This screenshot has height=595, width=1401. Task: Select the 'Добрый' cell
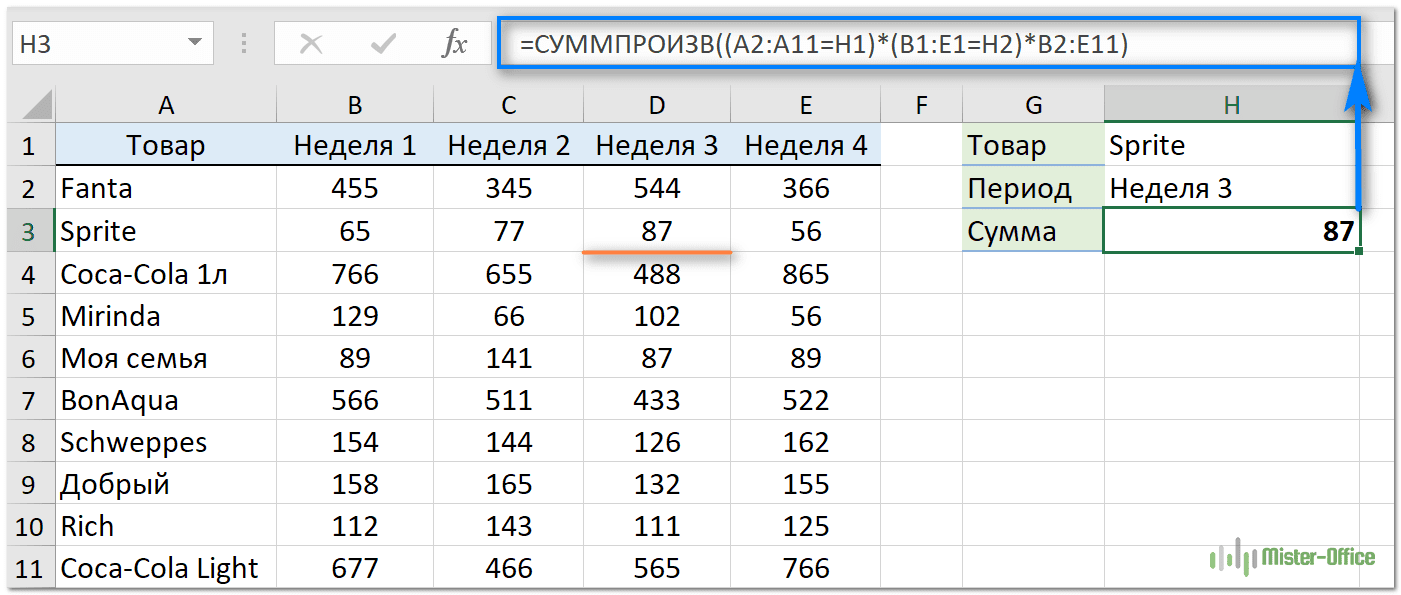(x=166, y=485)
